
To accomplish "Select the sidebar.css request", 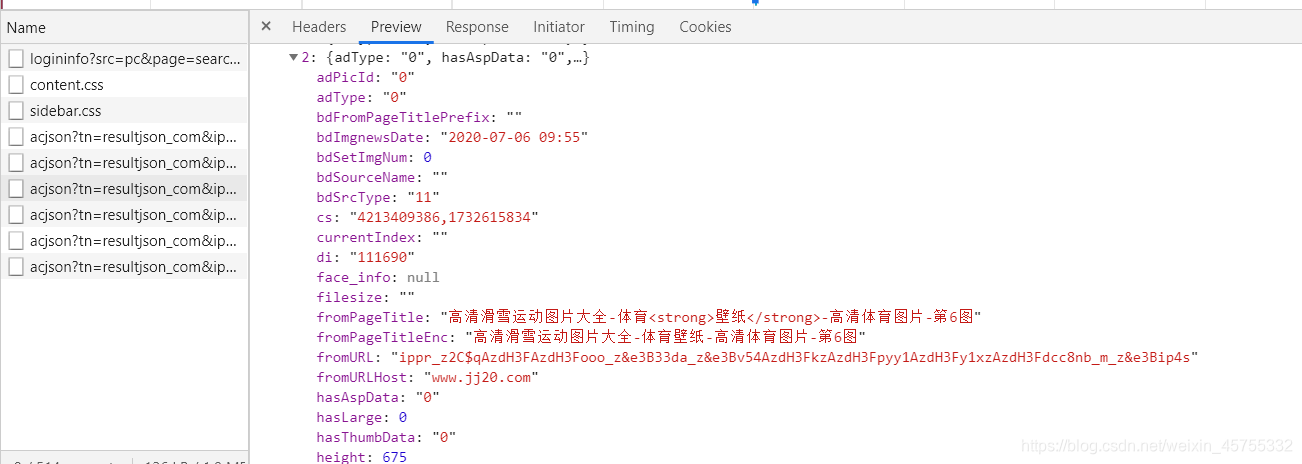I will (x=124, y=111).
